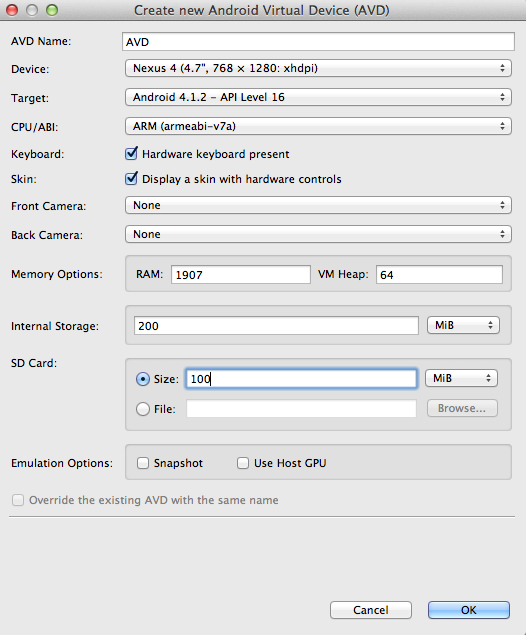Screen dimensions: 526x635
Task: Enable the Snapshot emulation option
Action: click(143, 463)
